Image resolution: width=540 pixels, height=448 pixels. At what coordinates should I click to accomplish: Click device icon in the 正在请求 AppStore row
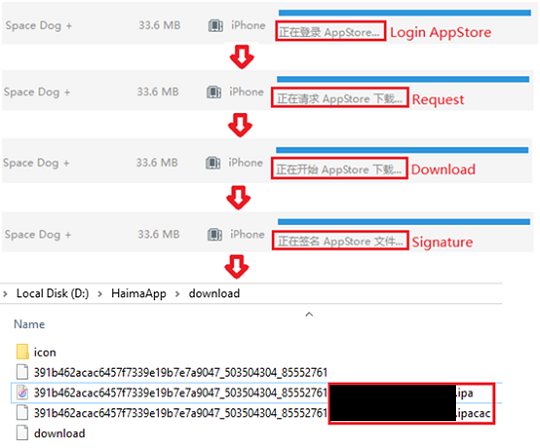[x=214, y=92]
